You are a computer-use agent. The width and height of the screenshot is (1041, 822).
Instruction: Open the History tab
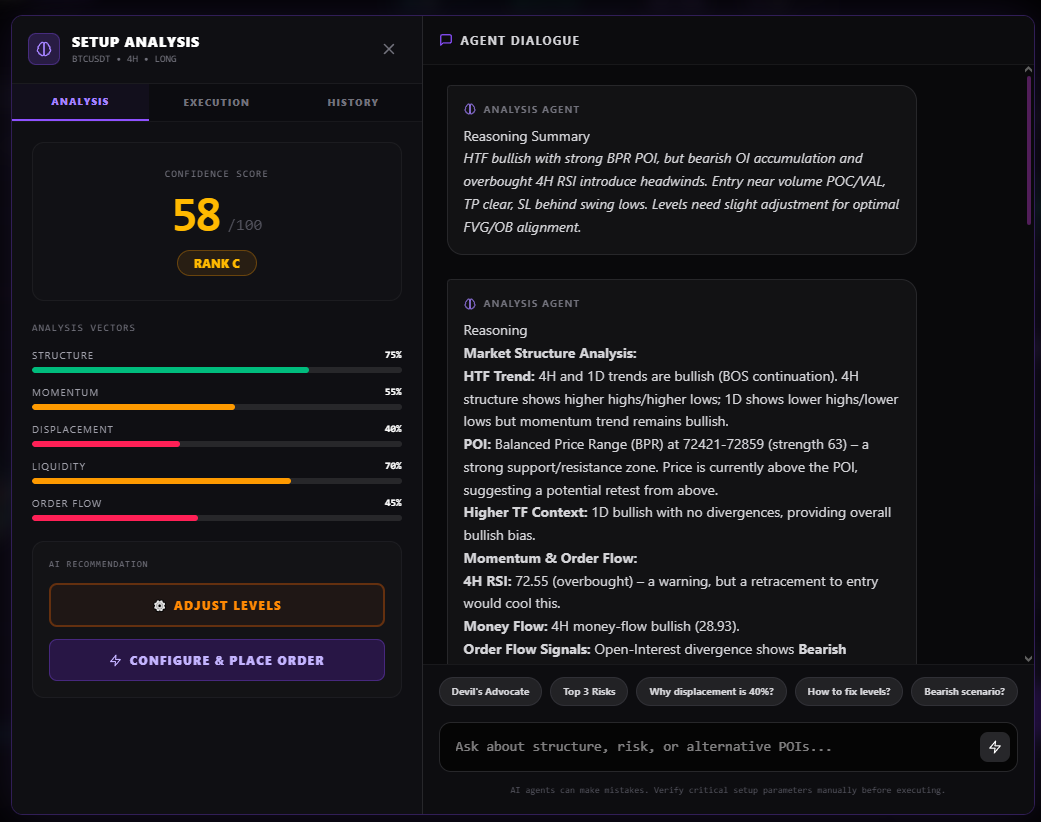click(x=353, y=102)
